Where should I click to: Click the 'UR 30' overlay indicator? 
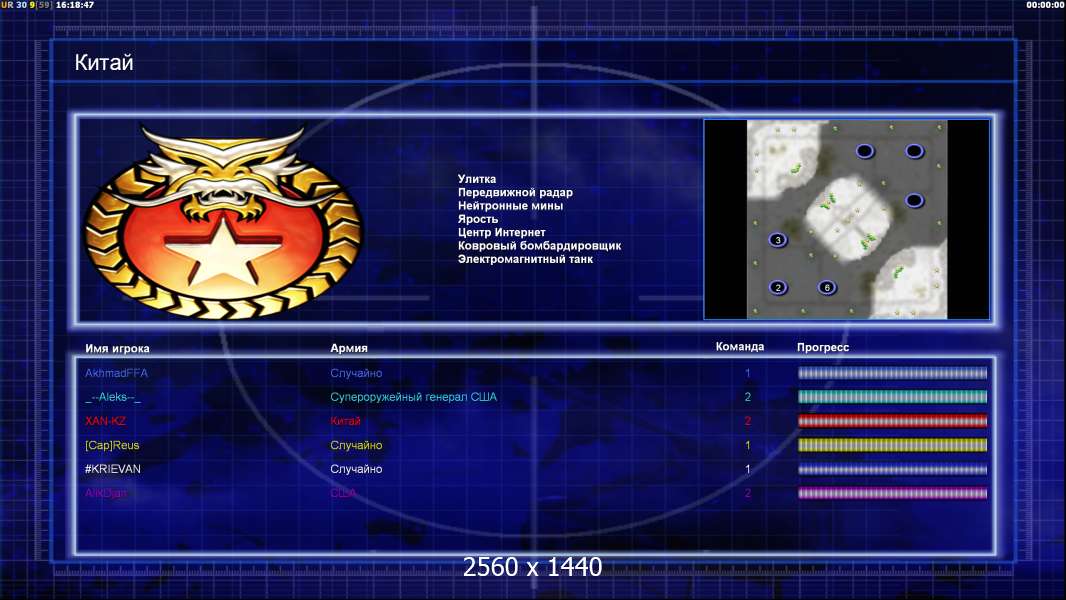click(14, 5)
